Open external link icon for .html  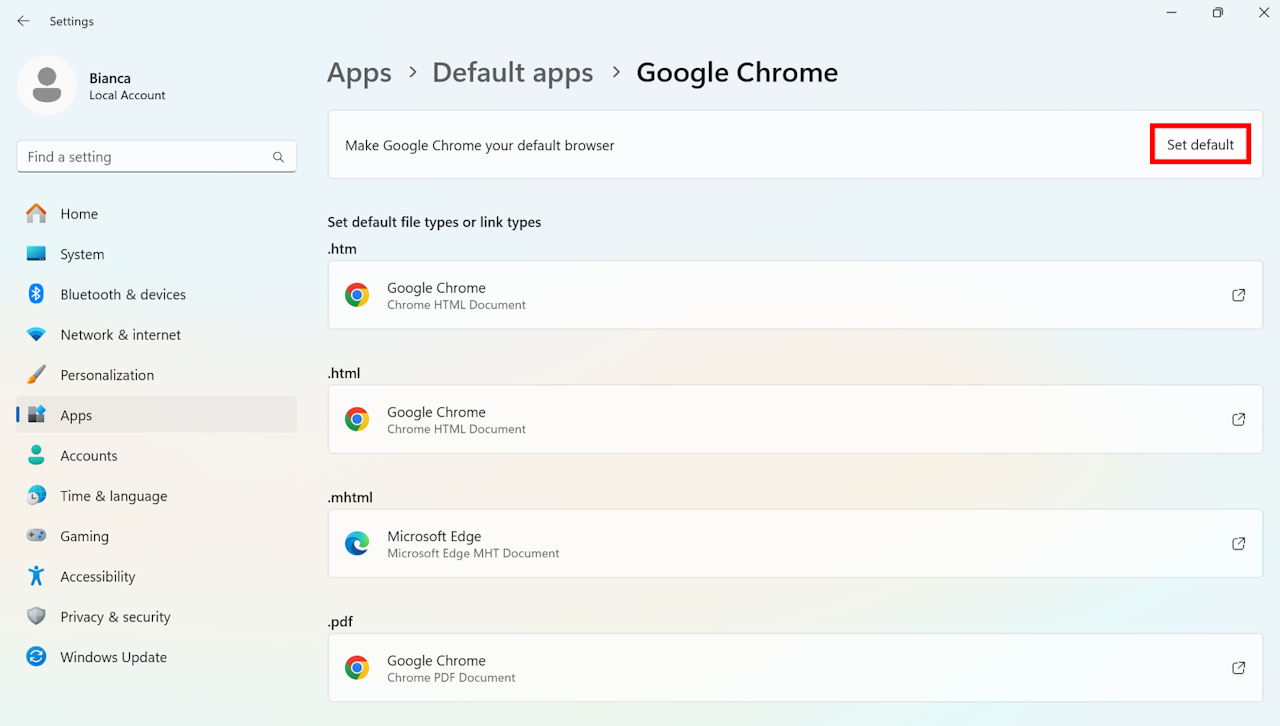coord(1238,419)
